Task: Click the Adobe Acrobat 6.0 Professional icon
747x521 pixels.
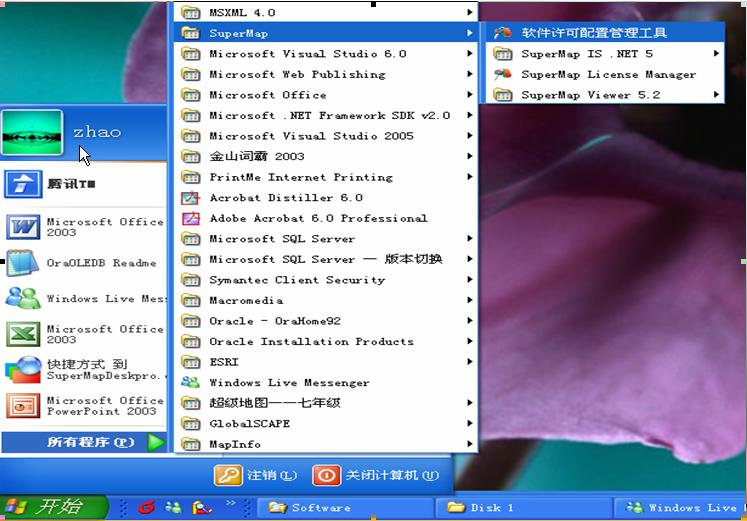Action: [x=191, y=218]
